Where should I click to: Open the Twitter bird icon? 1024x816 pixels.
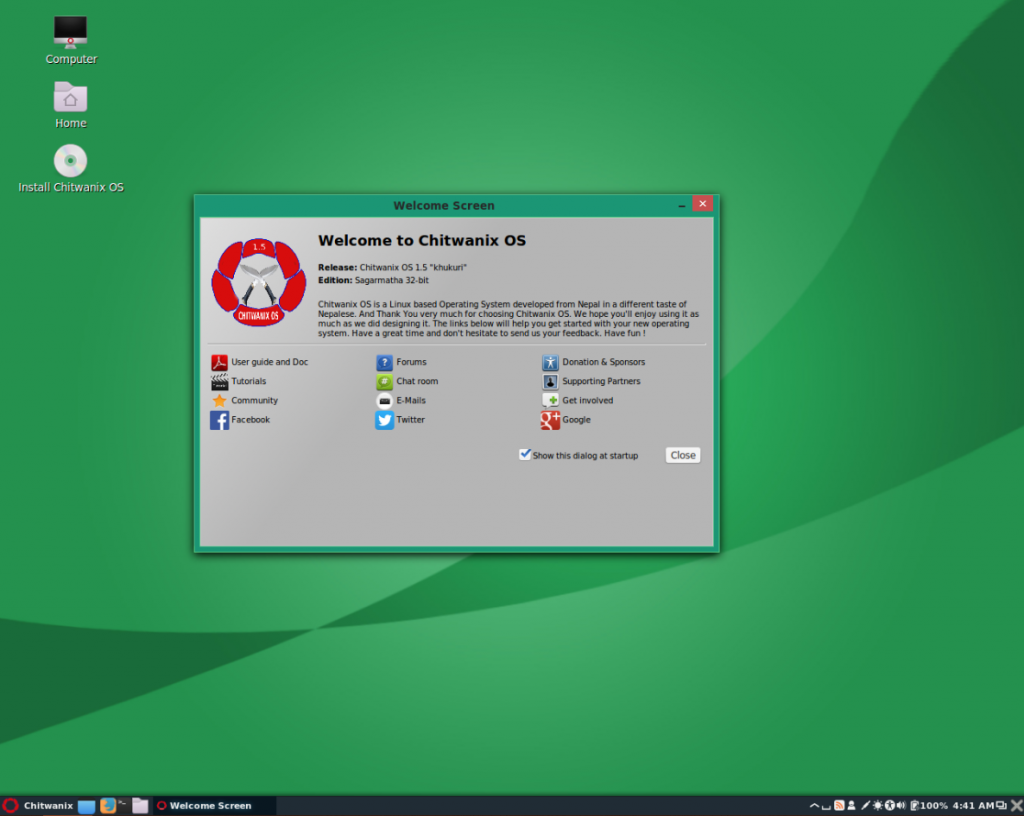click(385, 420)
